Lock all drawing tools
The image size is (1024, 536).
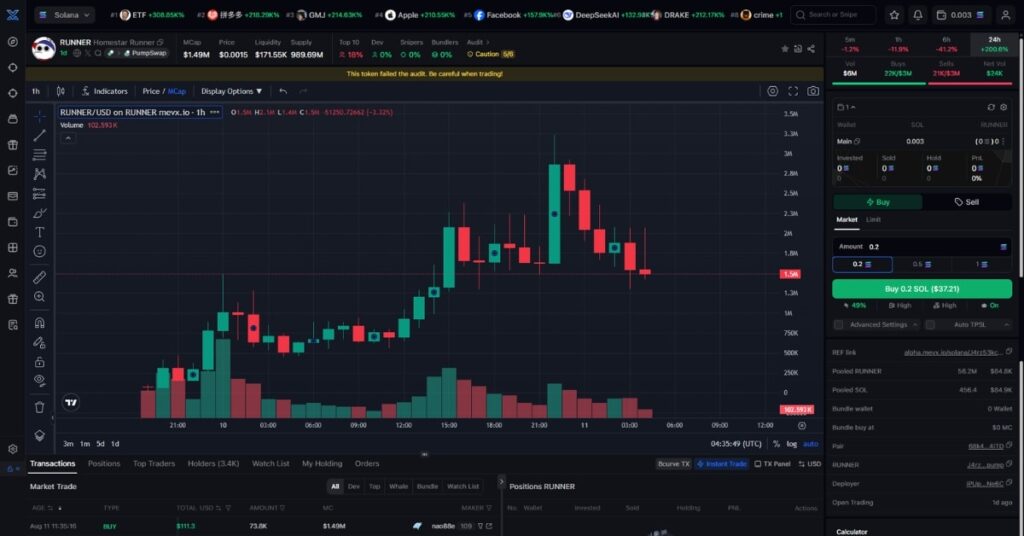(39, 362)
